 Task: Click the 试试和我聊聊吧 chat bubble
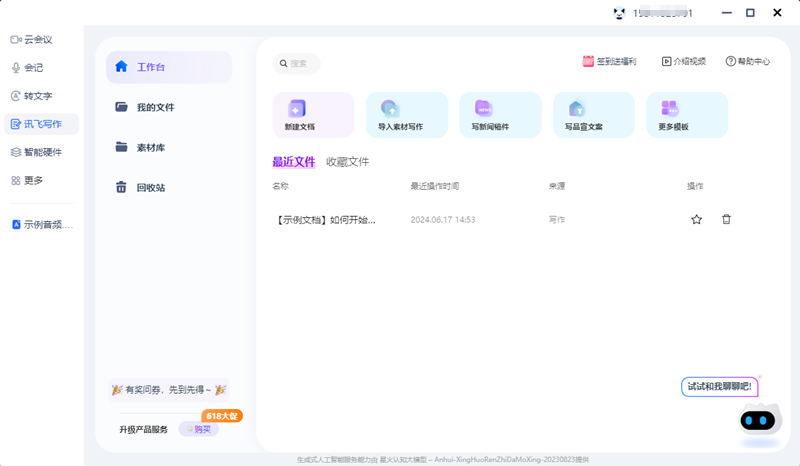(719, 386)
